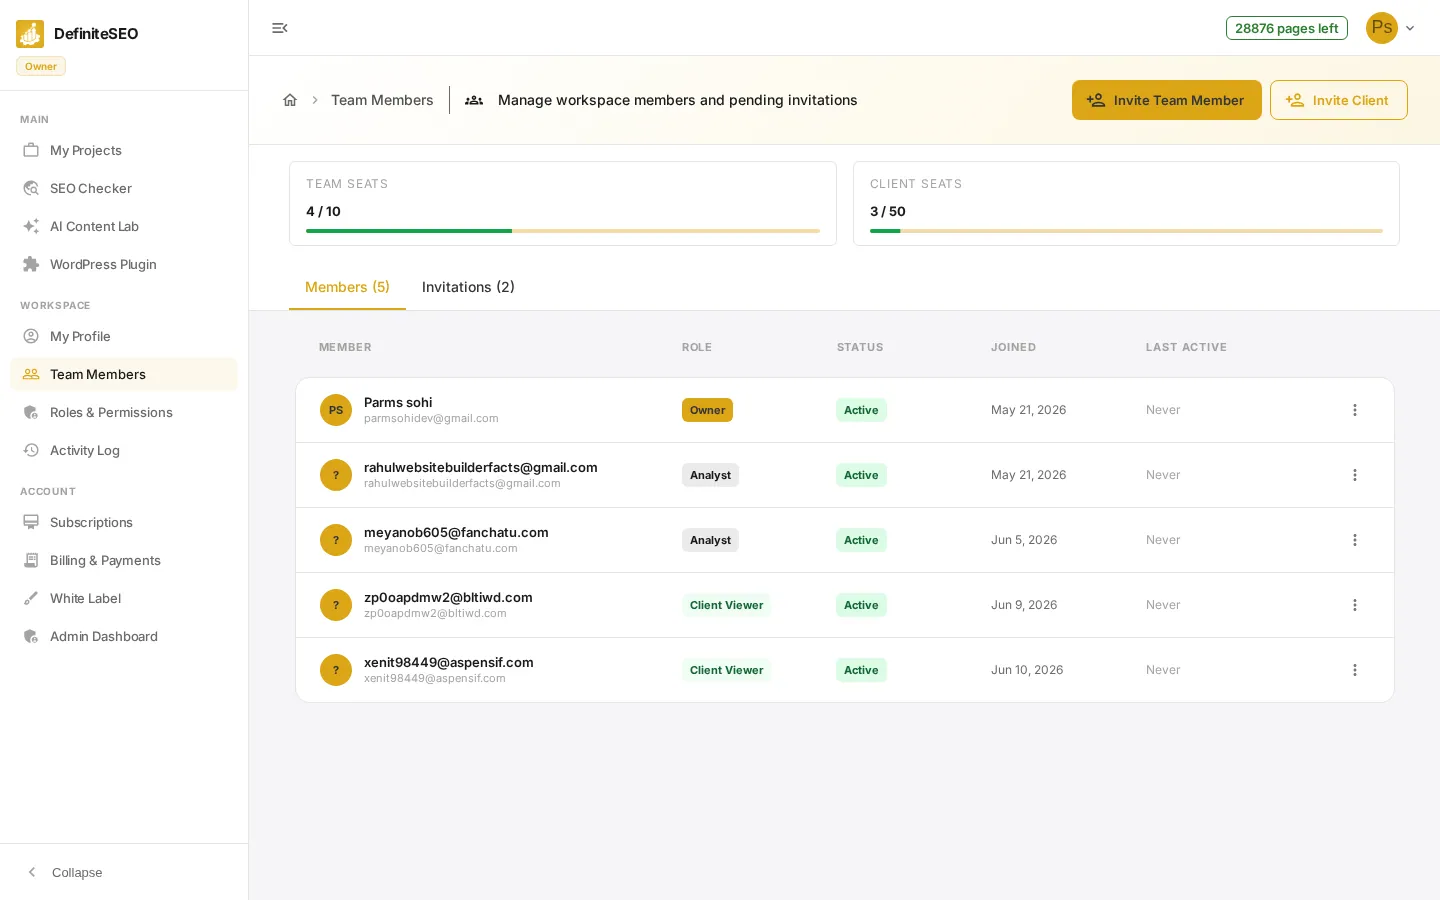Click the Invite Client button
Screen dimensions: 1440x900
[1338, 100]
